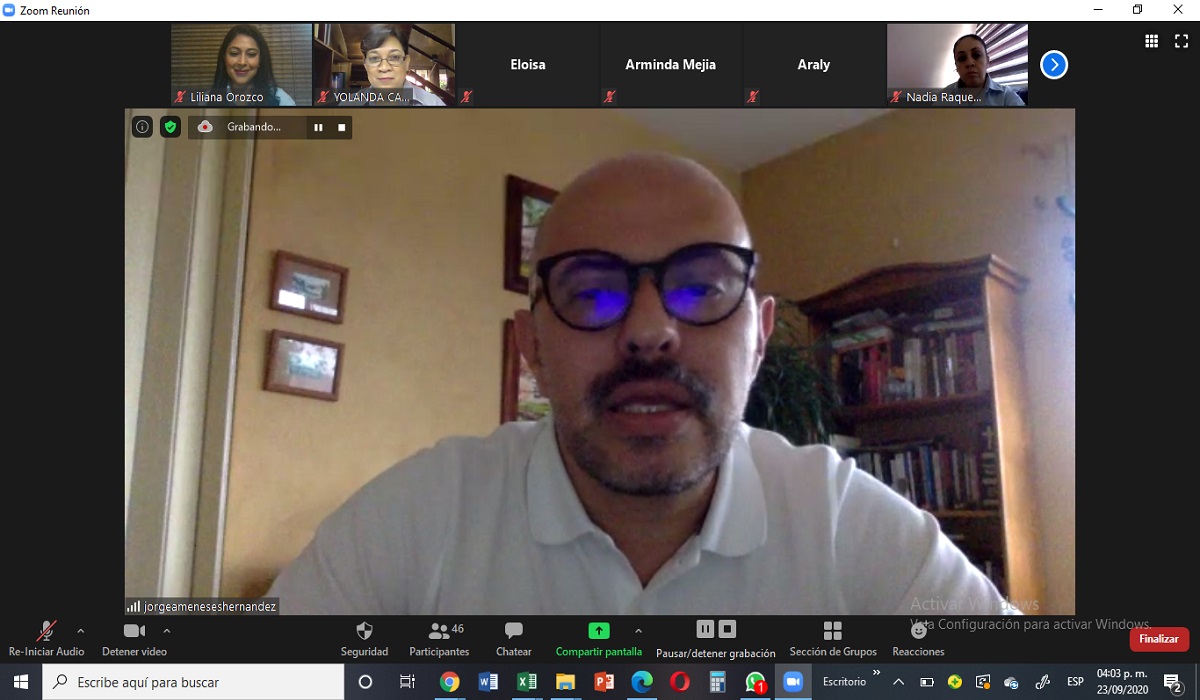Select Eloisa participant tile
Image resolution: width=1200 pixels, height=700 pixels.
[528, 65]
